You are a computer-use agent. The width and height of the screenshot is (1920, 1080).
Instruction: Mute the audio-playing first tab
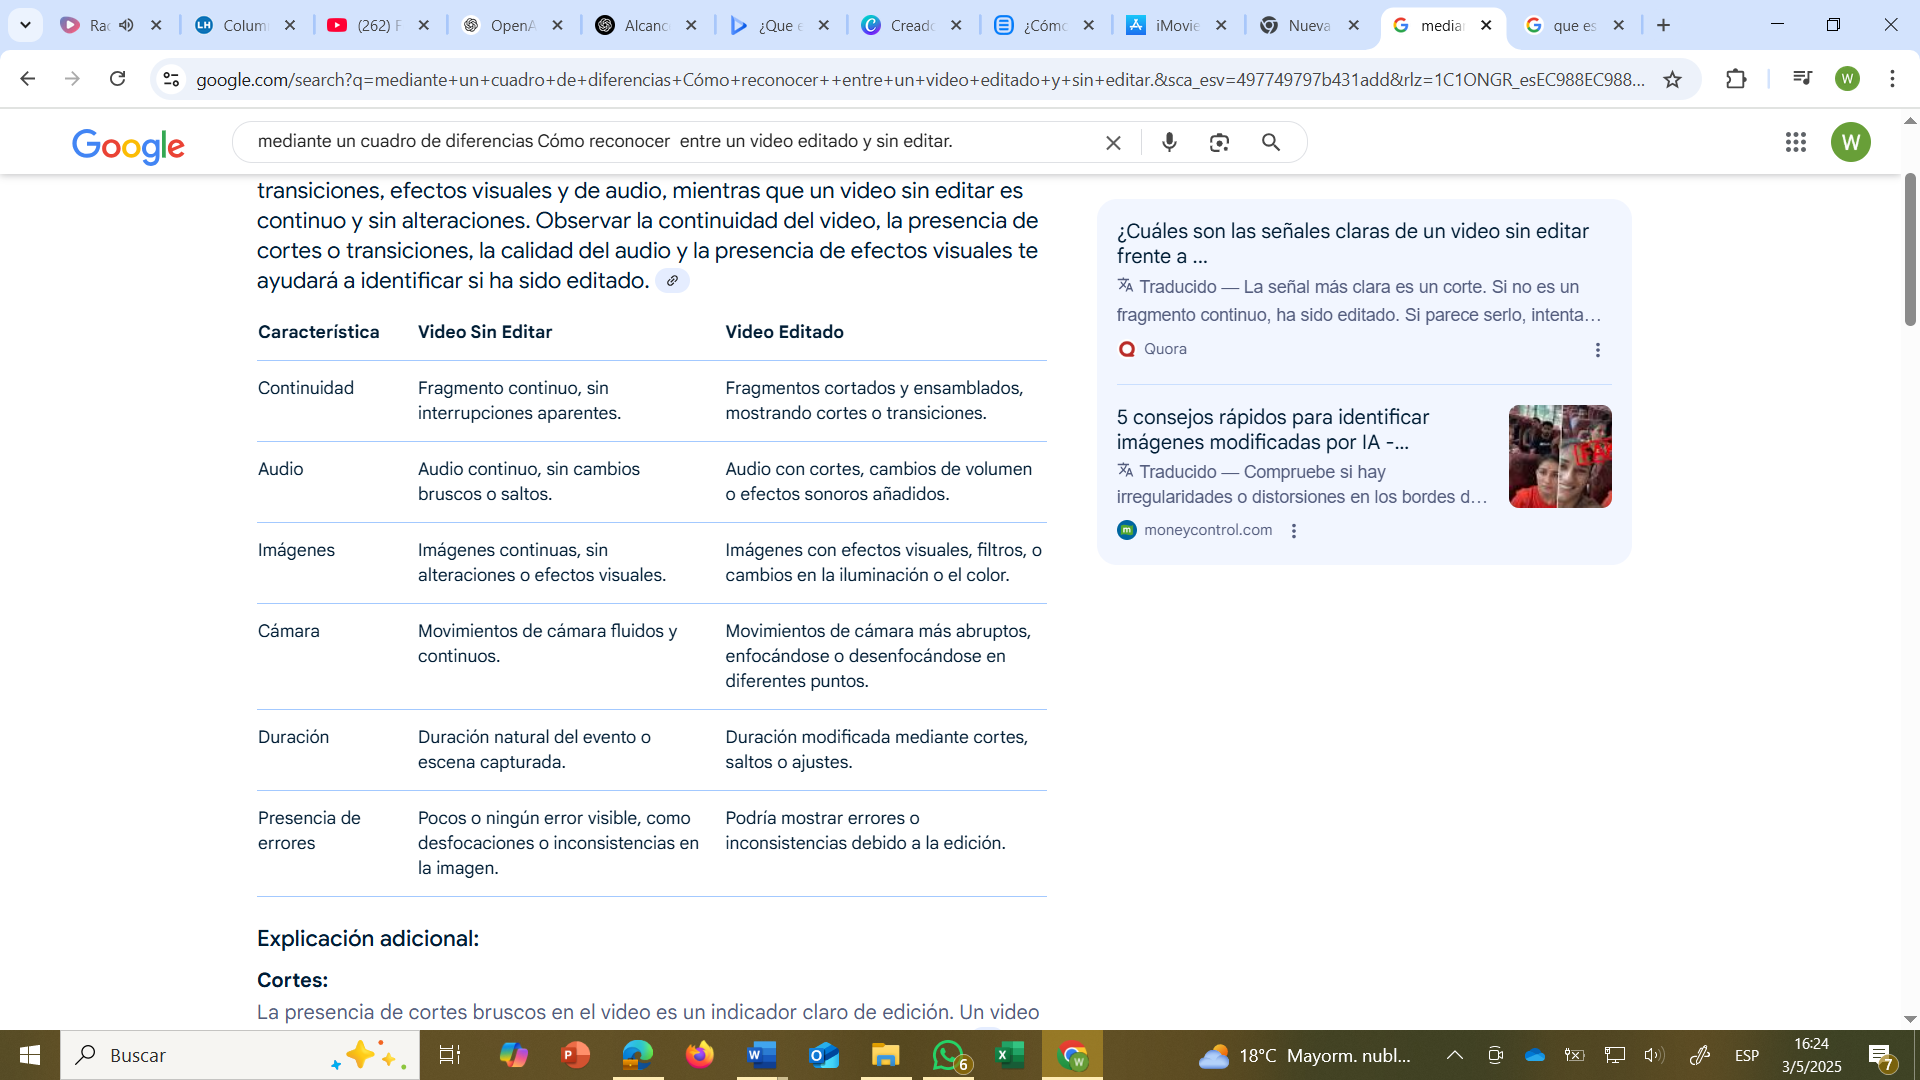point(126,25)
